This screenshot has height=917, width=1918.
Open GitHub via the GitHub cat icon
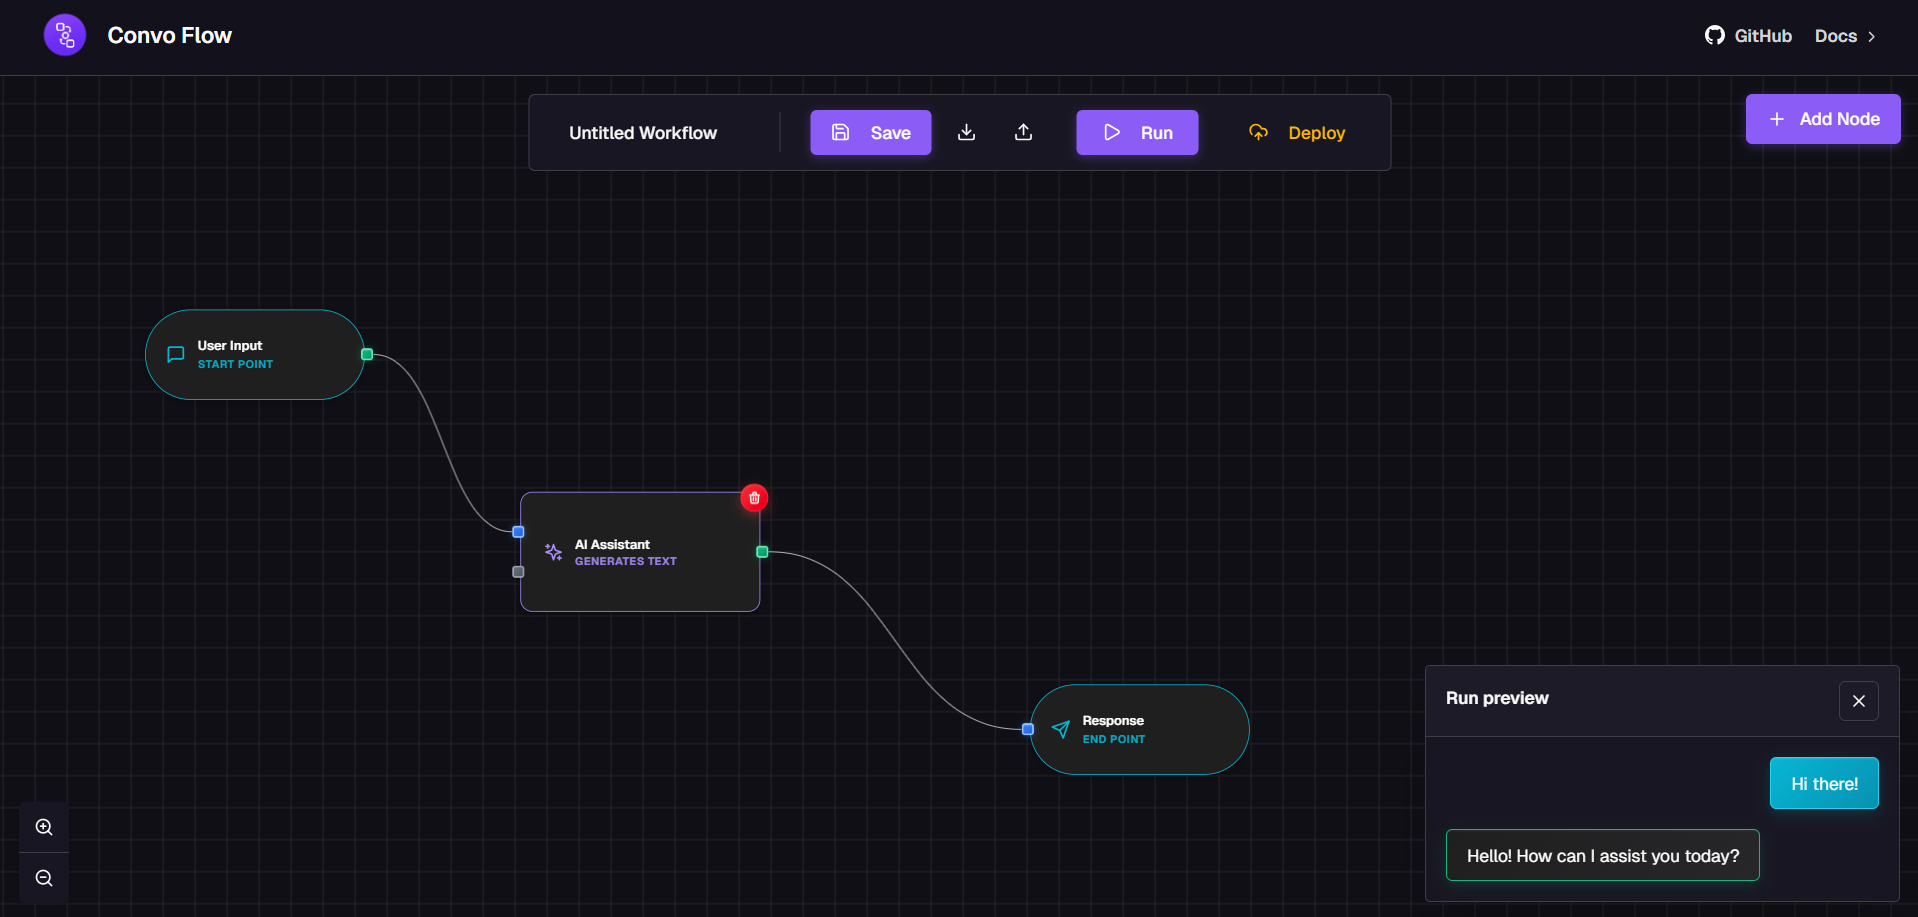pyautogui.click(x=1714, y=35)
